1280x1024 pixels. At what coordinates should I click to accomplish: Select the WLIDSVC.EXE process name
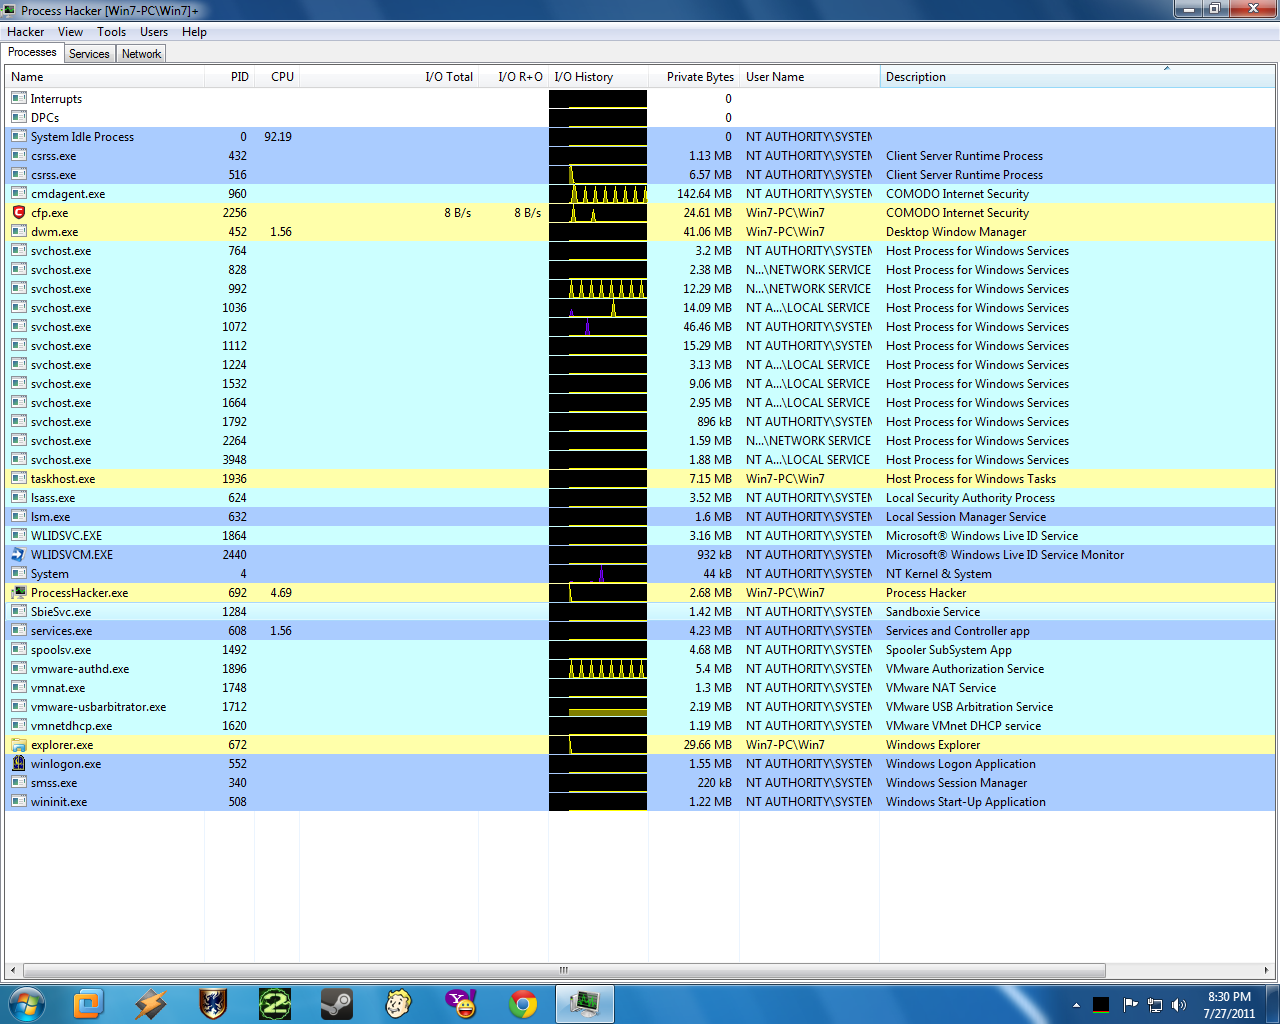click(x=66, y=536)
